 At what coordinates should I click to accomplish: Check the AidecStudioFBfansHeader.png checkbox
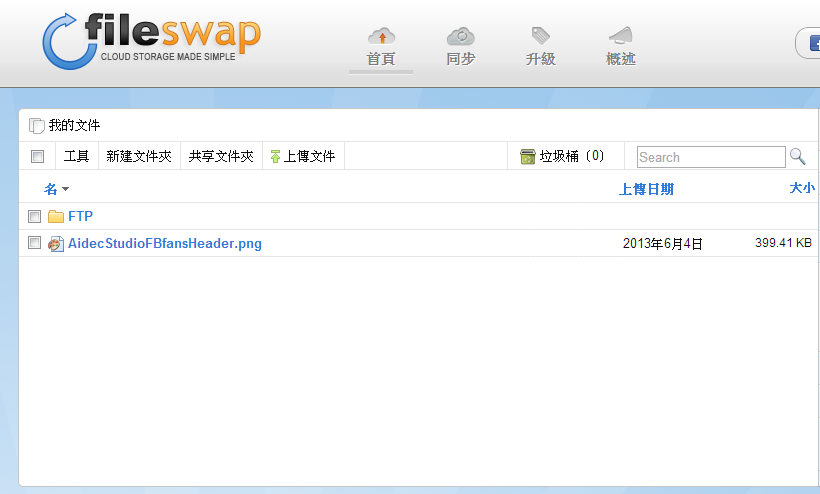[35, 243]
